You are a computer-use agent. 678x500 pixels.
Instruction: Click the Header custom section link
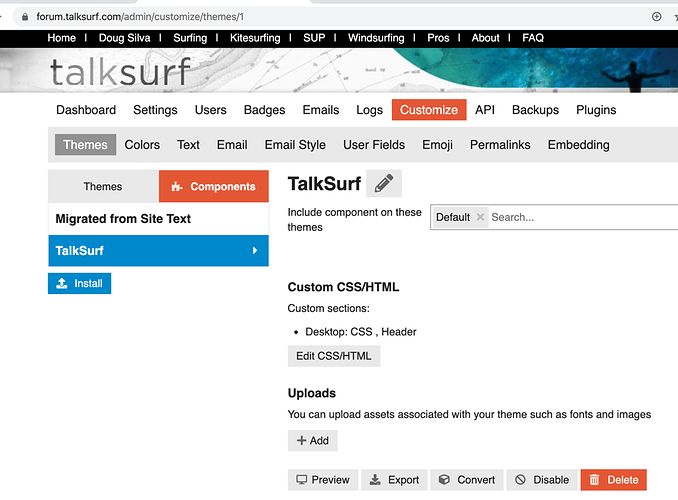(399, 332)
